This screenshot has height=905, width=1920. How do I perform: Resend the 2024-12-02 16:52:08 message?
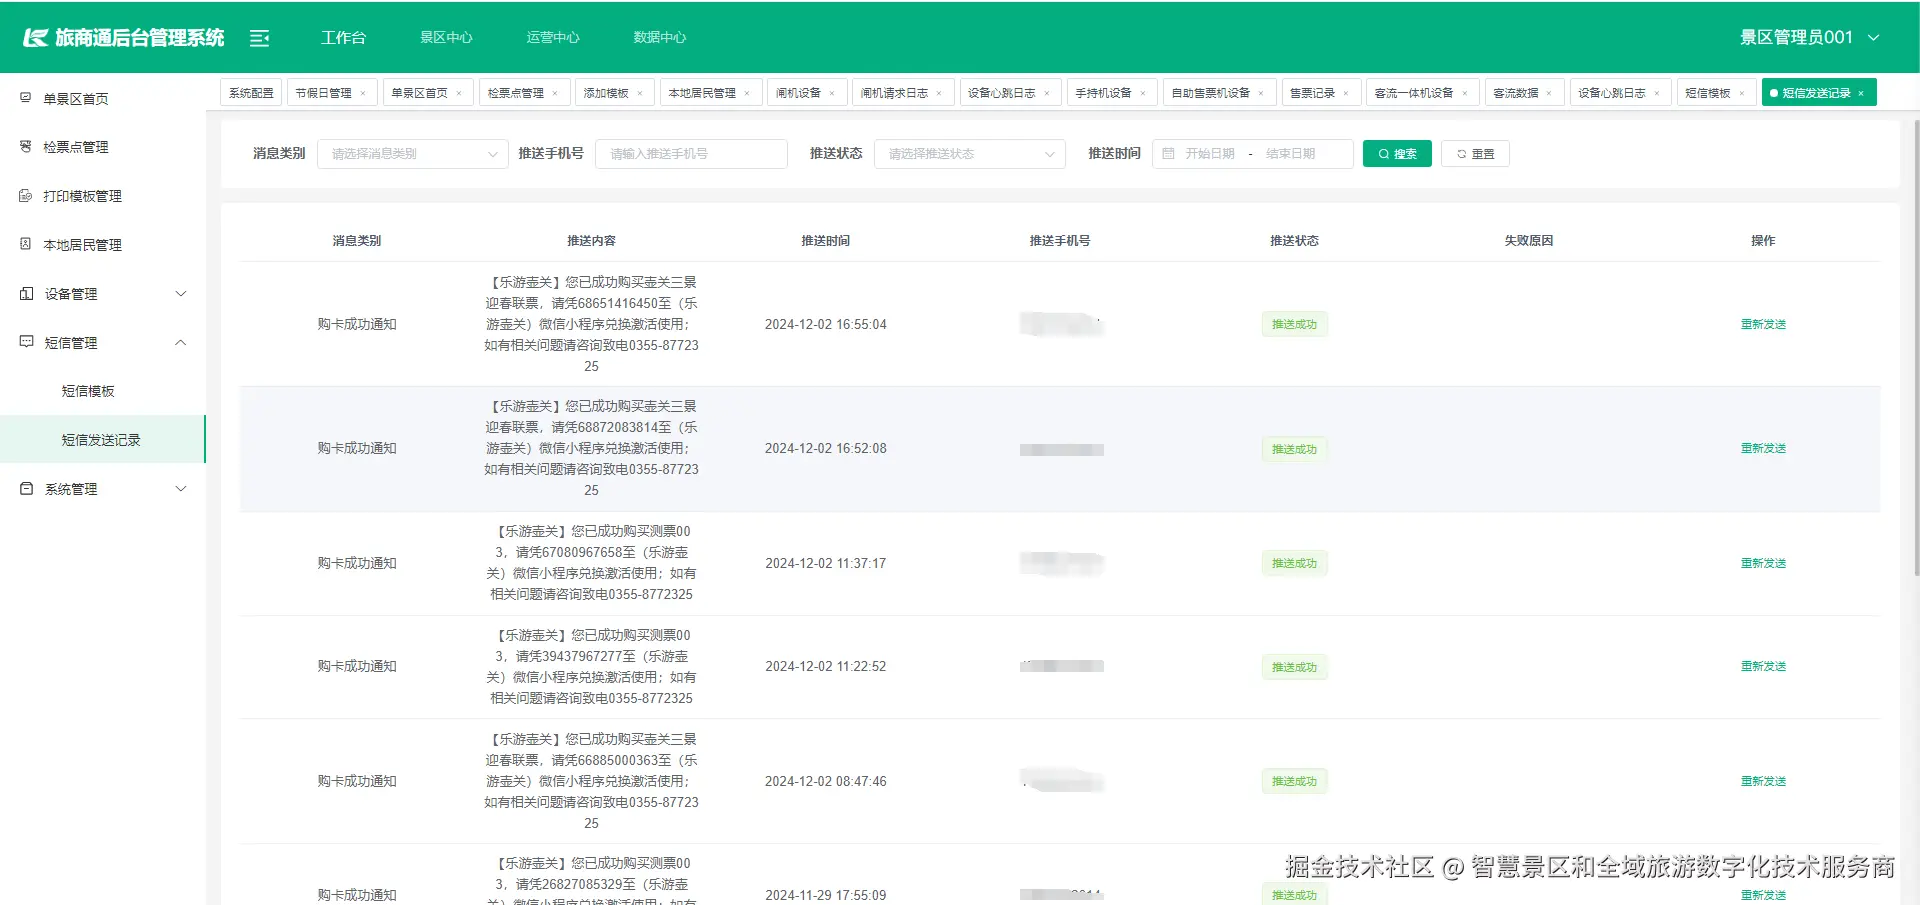1763,448
